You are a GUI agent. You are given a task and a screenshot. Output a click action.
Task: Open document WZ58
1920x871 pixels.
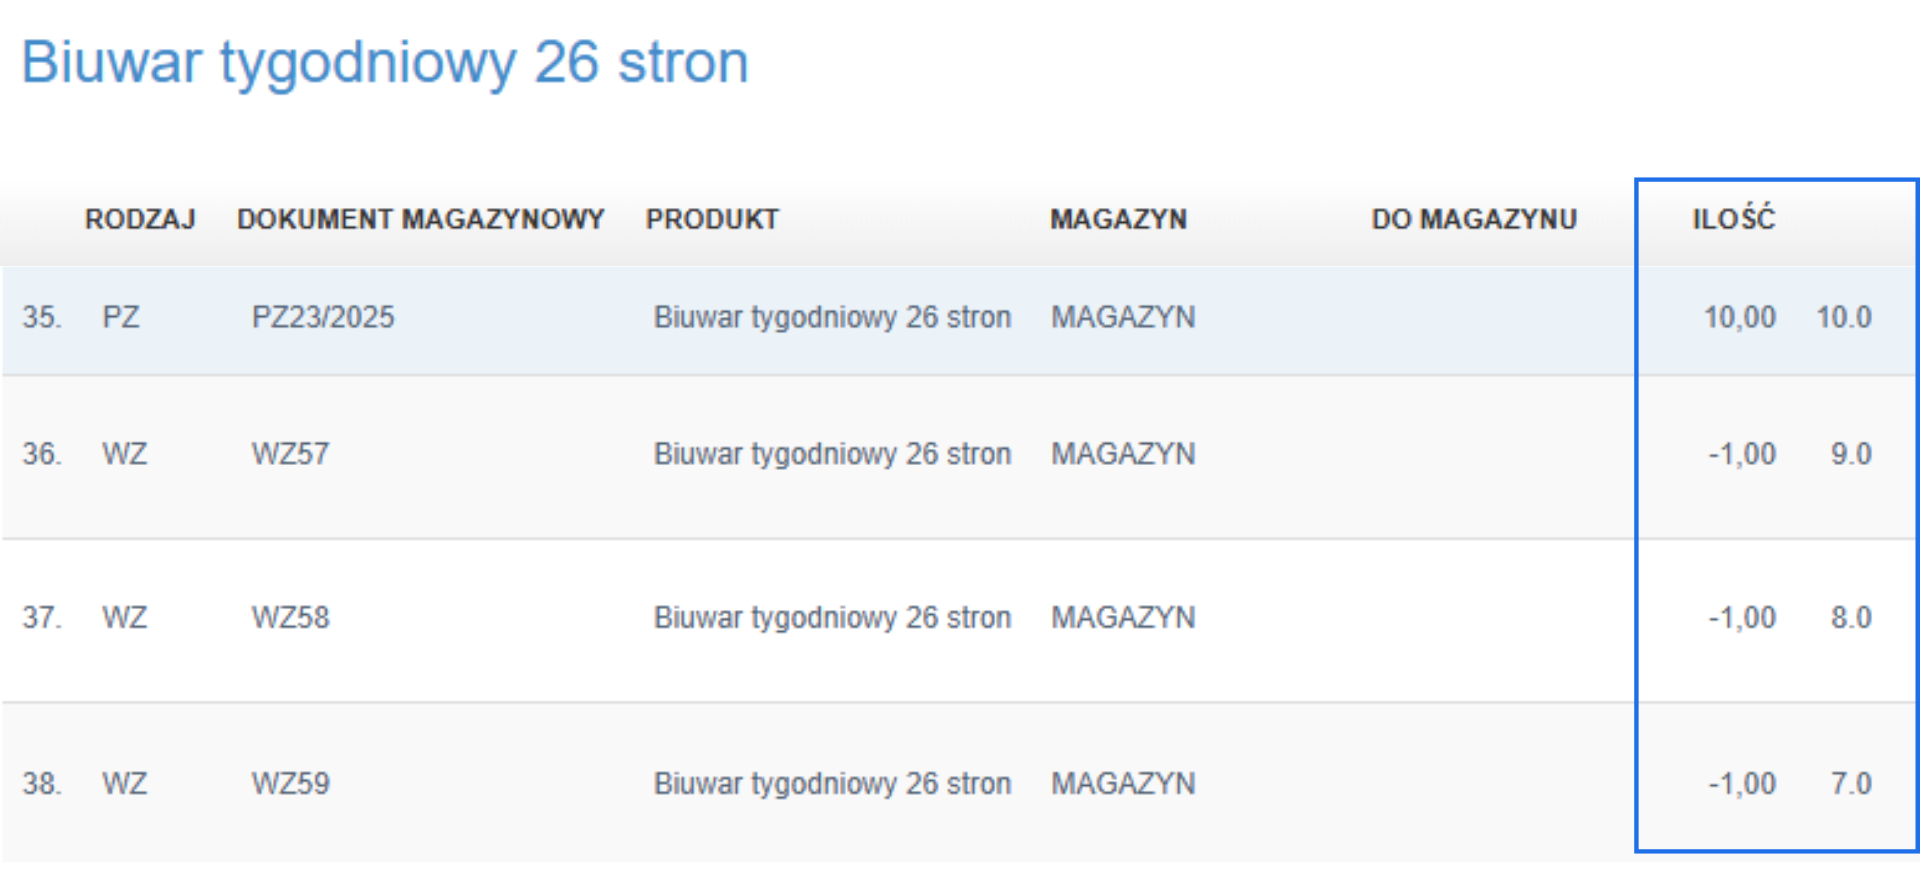coord(289,618)
